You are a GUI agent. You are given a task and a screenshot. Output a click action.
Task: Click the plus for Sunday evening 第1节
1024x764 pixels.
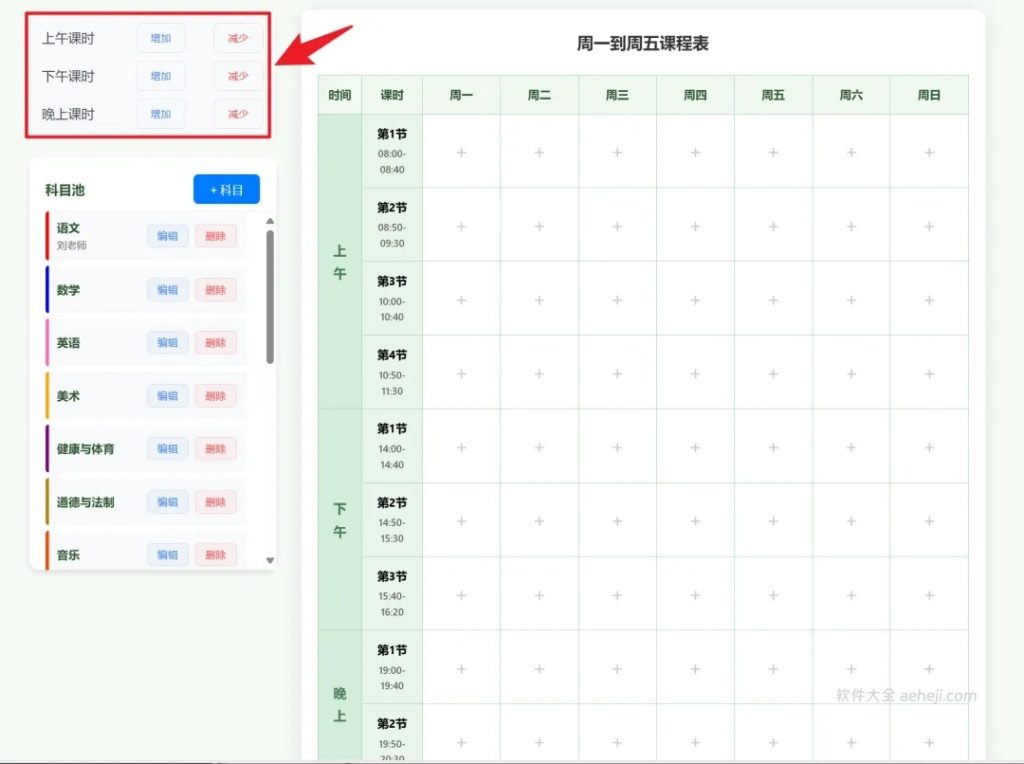[929, 667]
